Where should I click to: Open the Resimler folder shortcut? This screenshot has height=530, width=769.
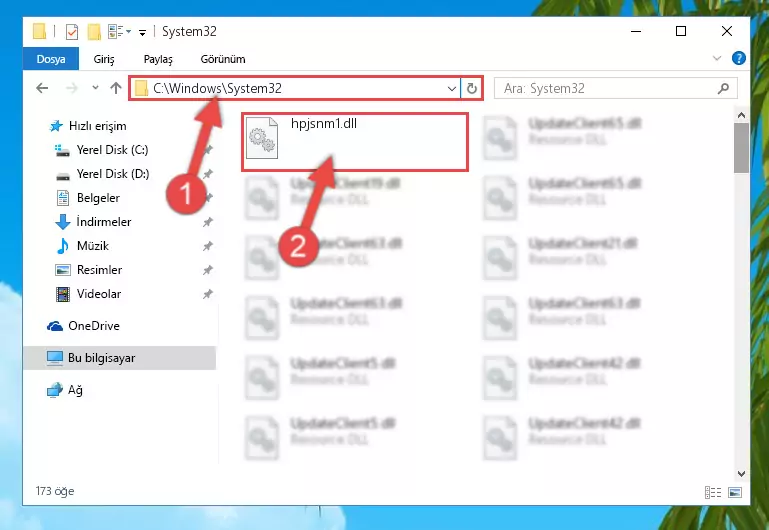(x=89, y=270)
